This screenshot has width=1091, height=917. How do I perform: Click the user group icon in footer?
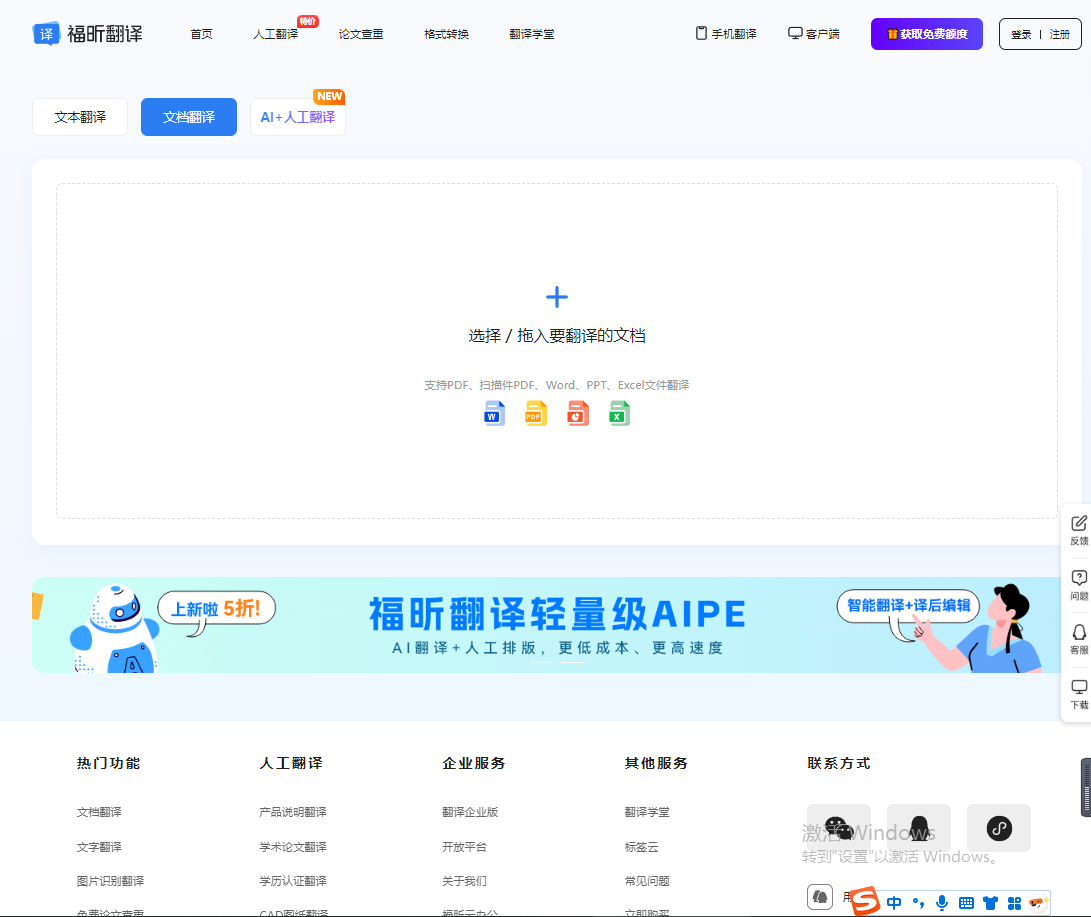(x=820, y=897)
